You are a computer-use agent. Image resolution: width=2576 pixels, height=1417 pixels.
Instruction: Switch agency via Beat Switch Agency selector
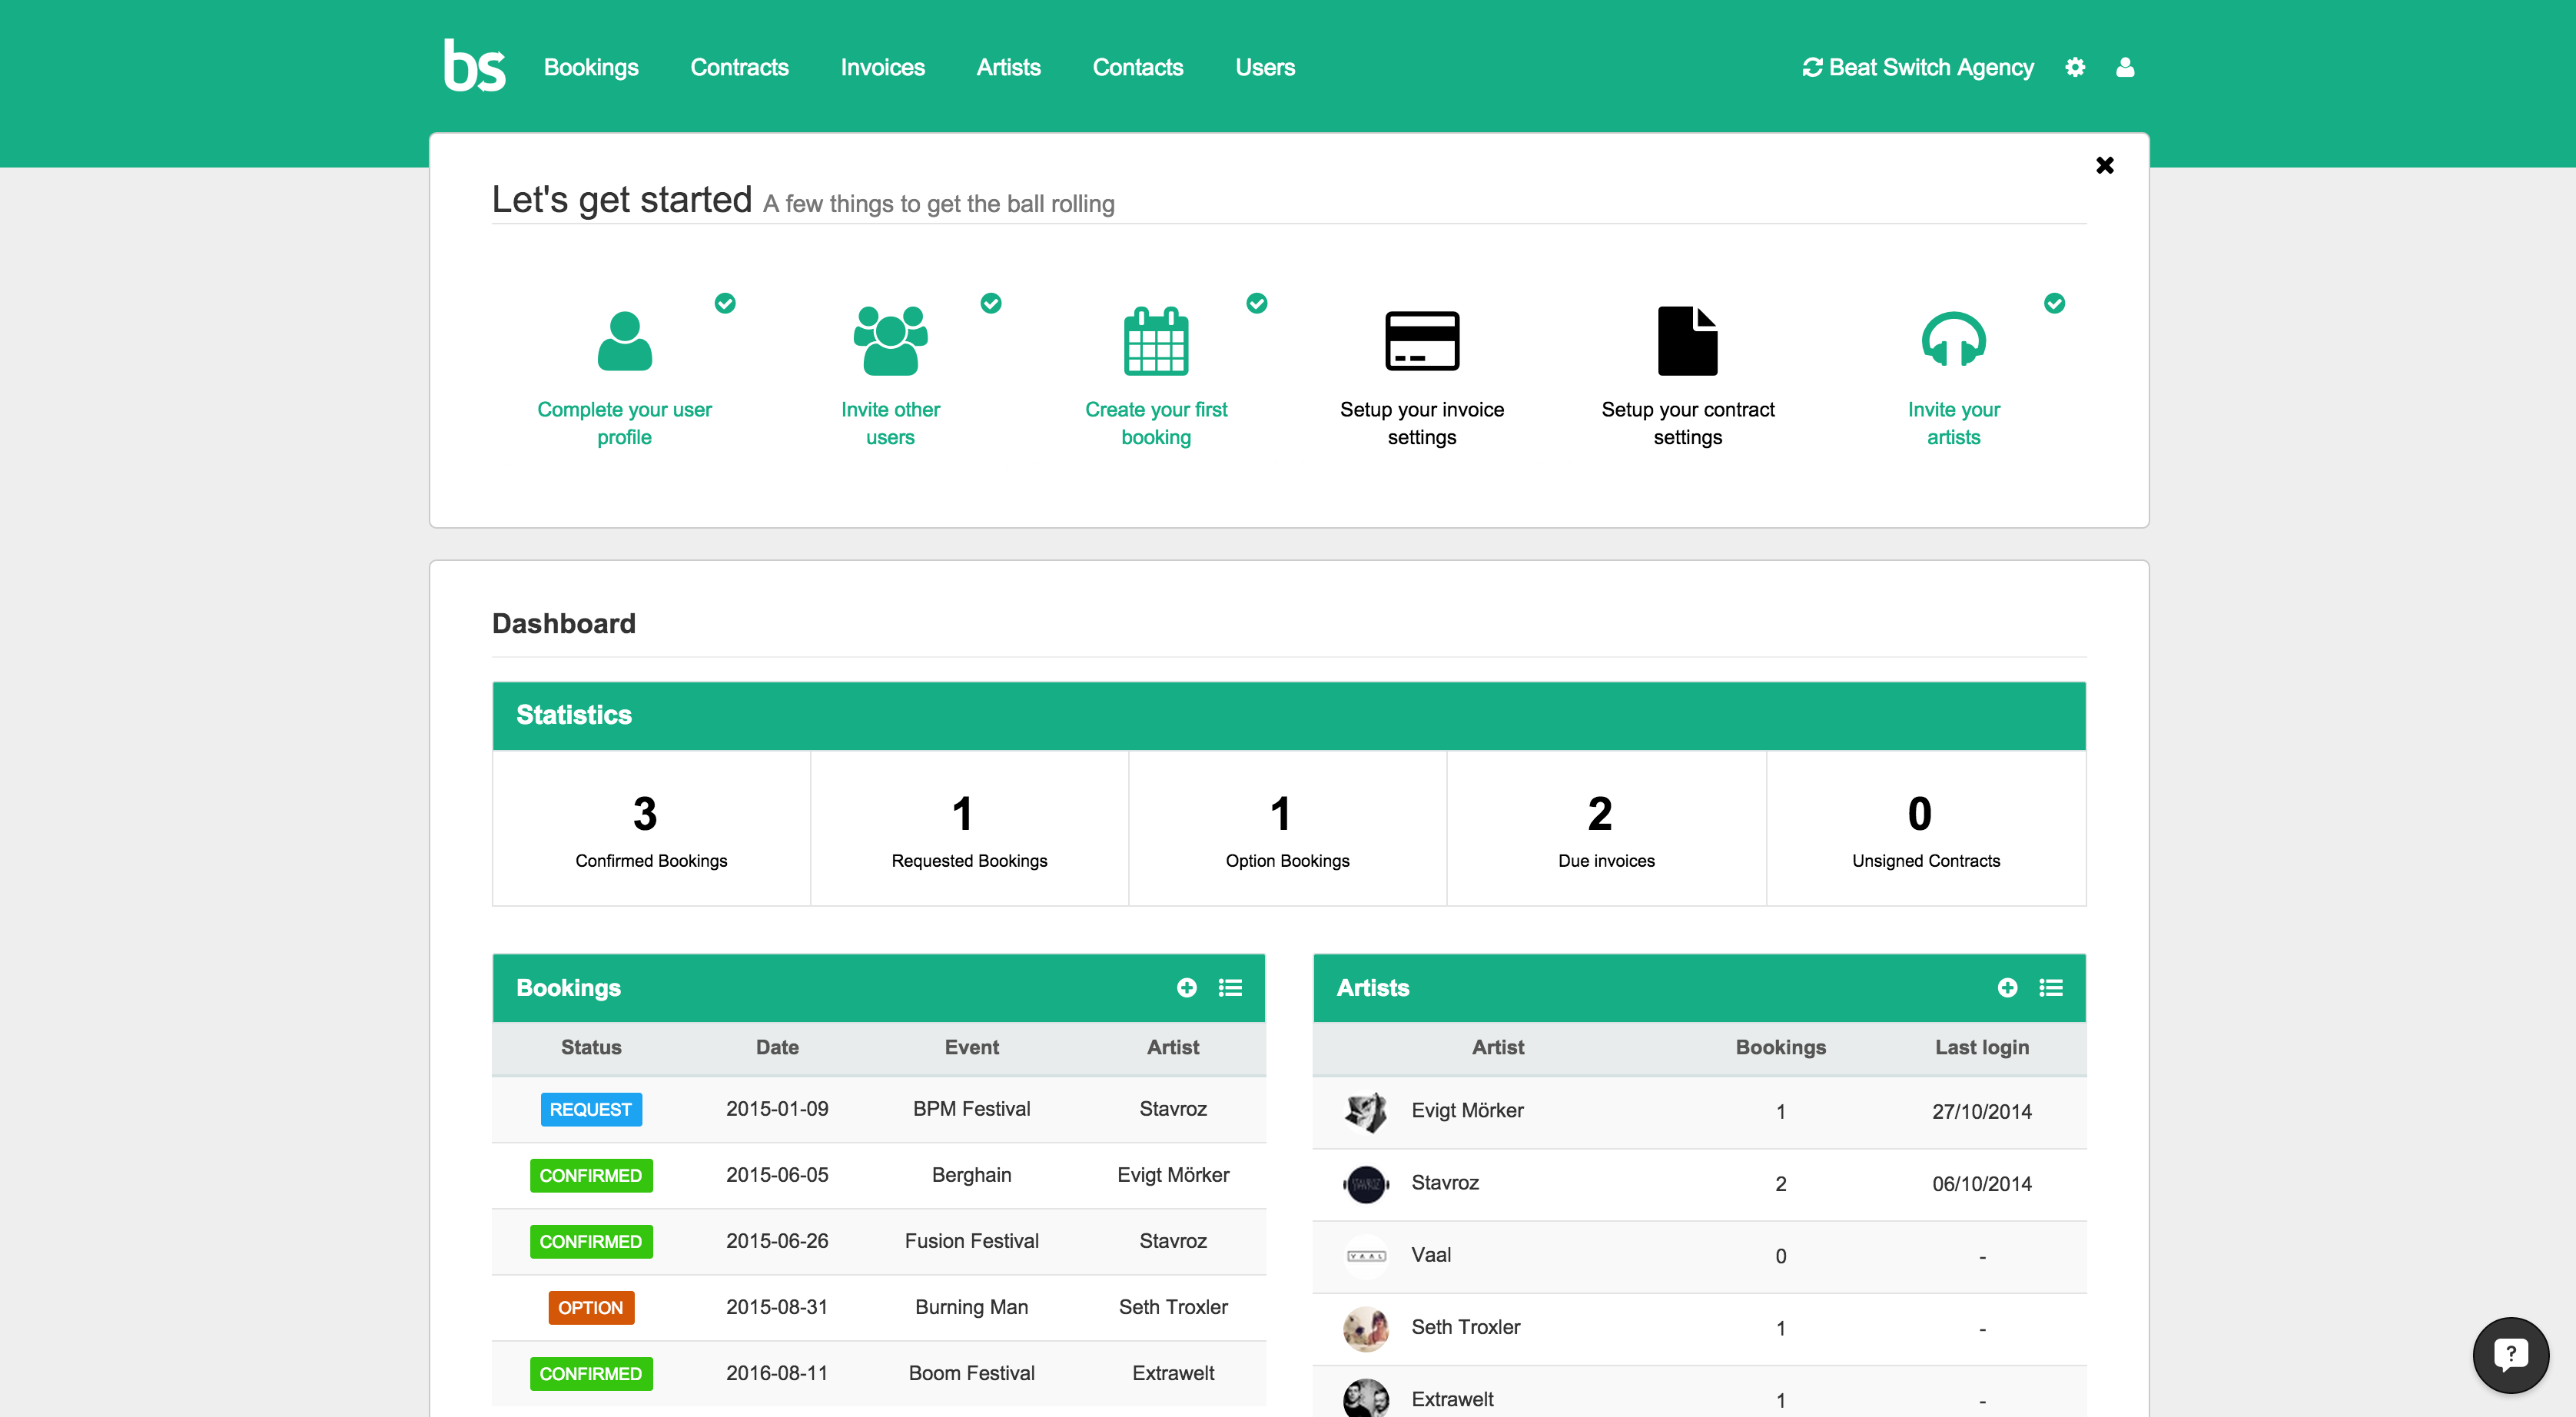point(1917,67)
